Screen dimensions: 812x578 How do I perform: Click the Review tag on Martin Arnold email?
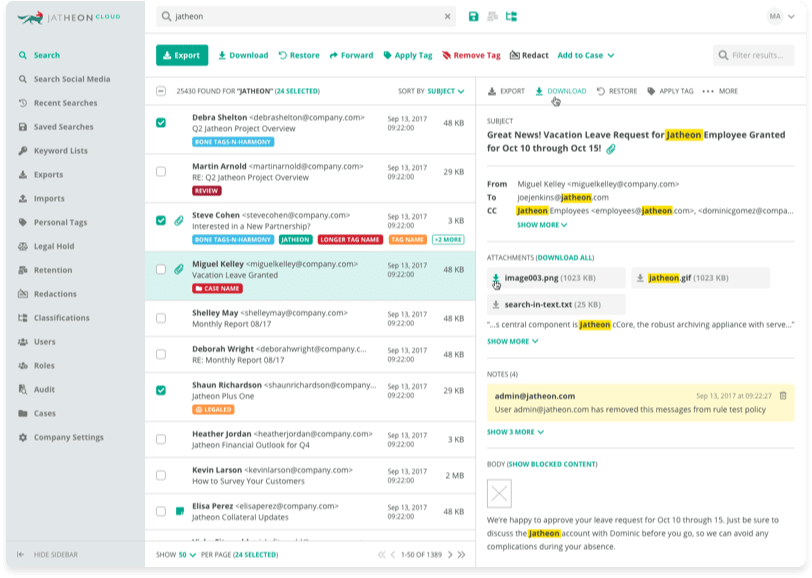[207, 191]
